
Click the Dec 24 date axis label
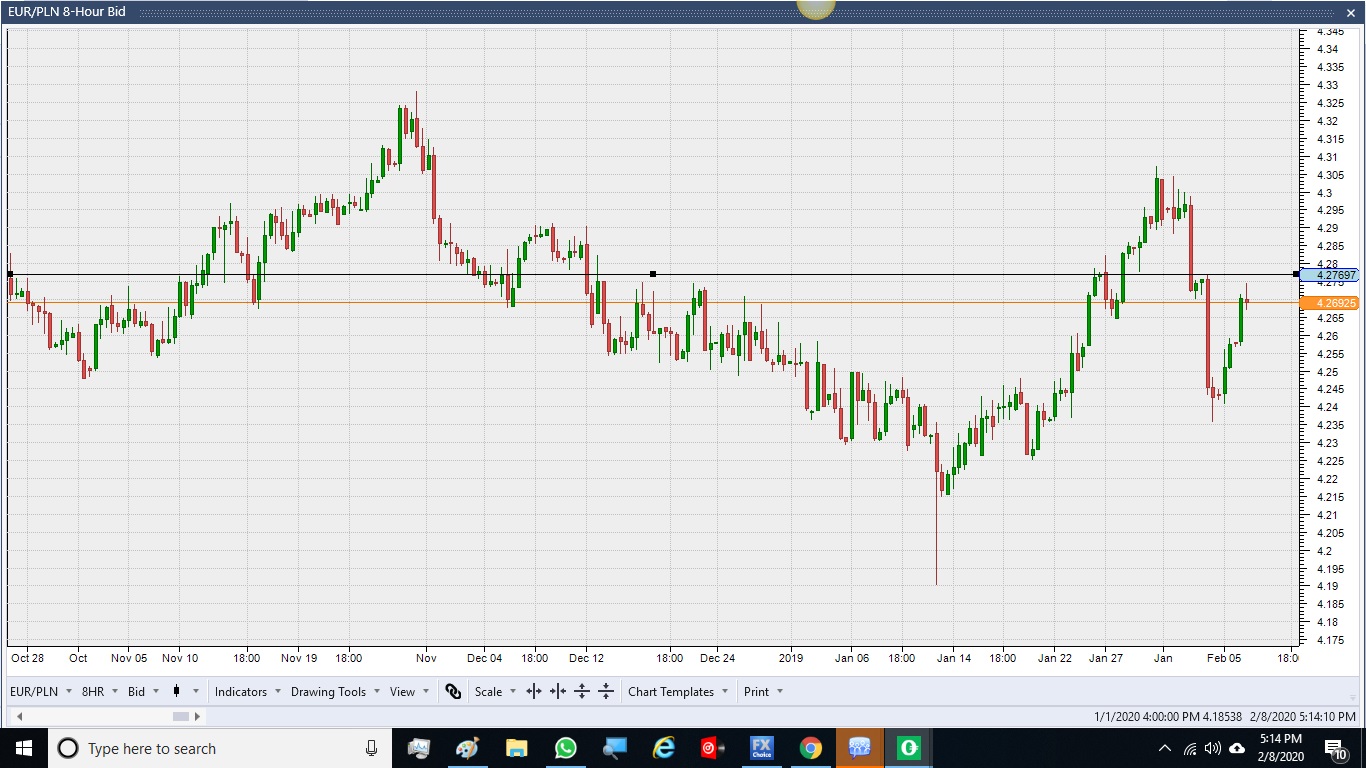coord(717,658)
